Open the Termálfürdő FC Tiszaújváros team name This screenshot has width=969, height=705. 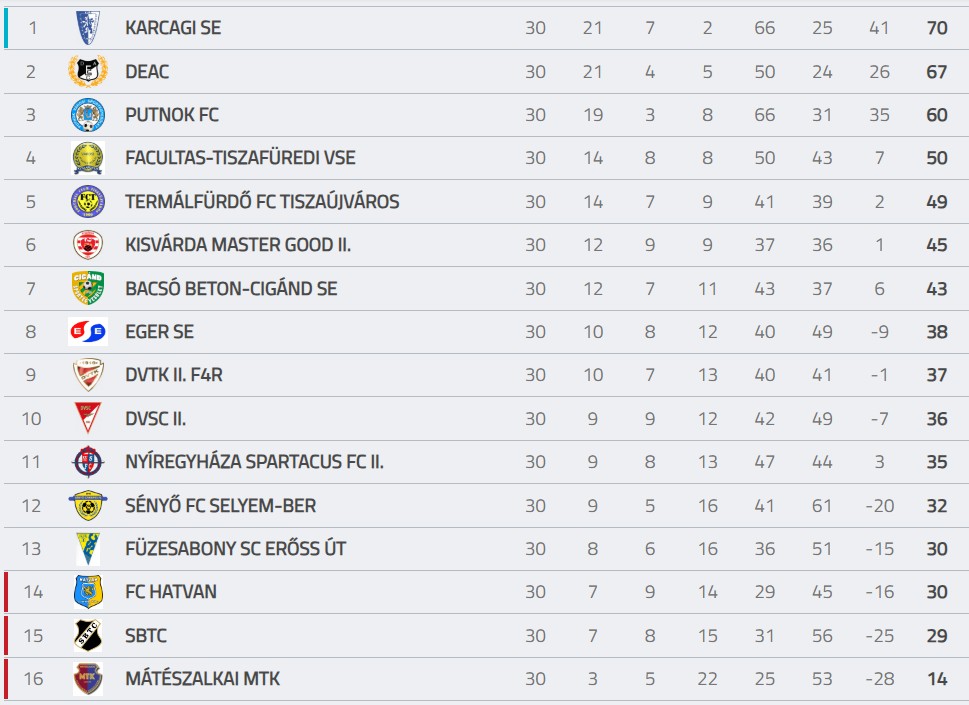pyautogui.click(x=262, y=201)
